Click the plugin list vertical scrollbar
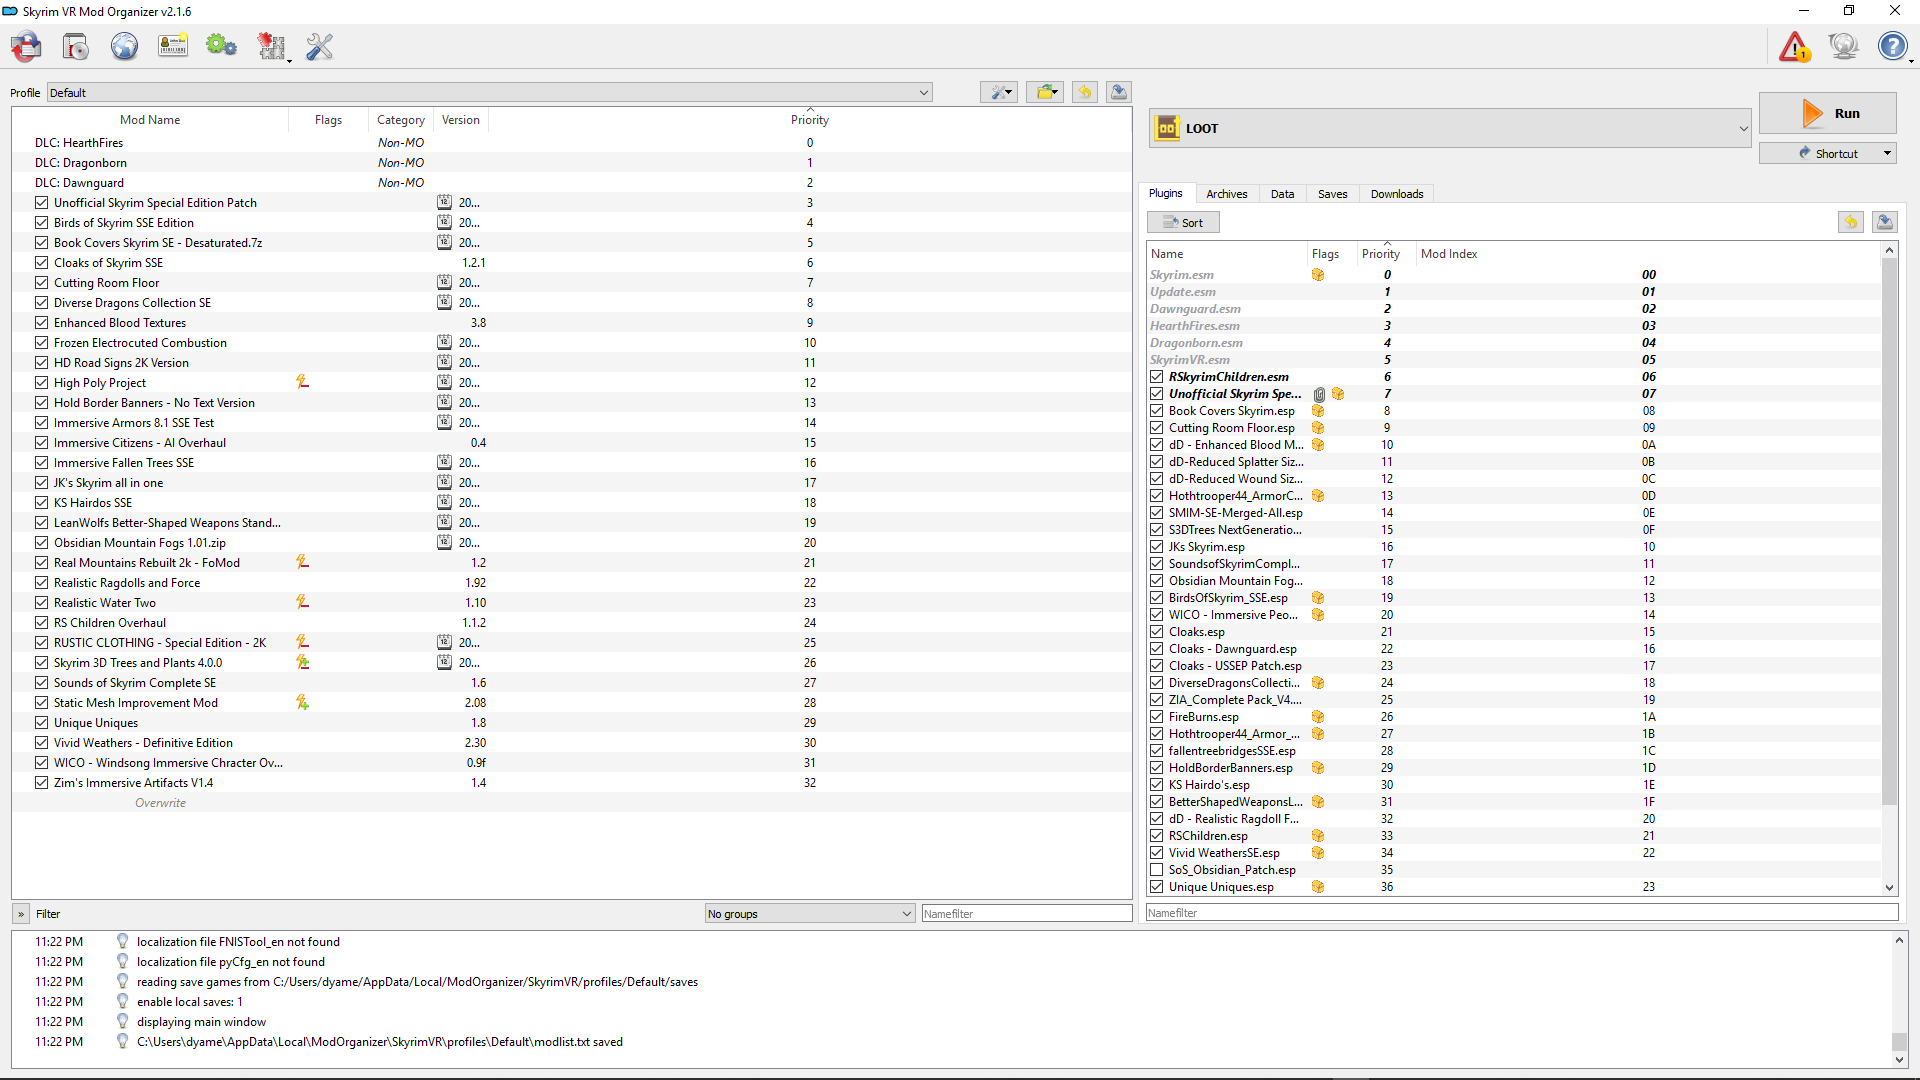This screenshot has height=1080, width=1920. click(1889, 530)
